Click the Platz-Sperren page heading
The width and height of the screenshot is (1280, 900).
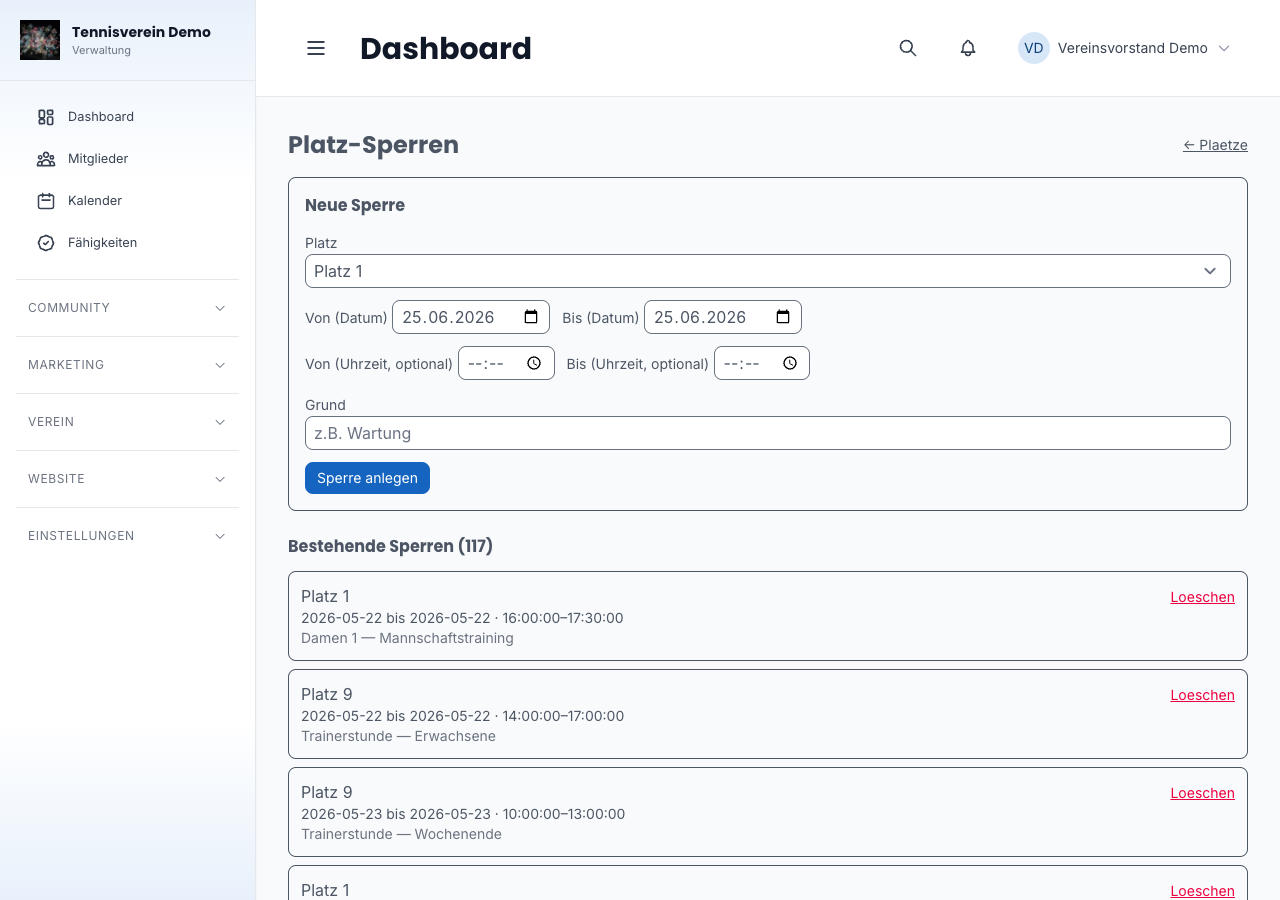[373, 145]
